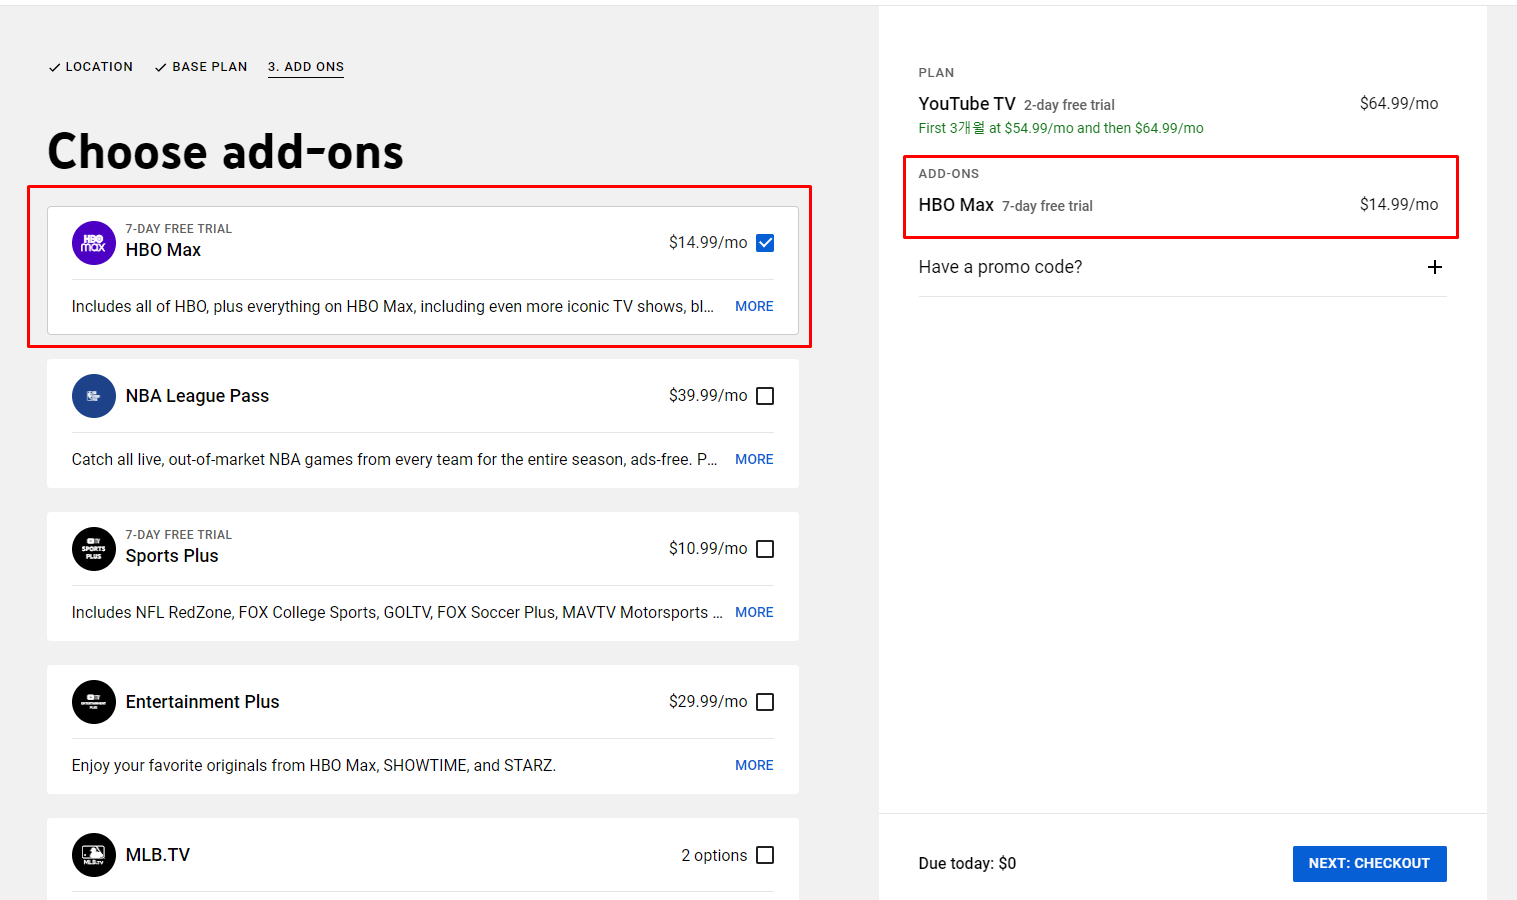Click the HBO Max logo icon

pyautogui.click(x=94, y=243)
